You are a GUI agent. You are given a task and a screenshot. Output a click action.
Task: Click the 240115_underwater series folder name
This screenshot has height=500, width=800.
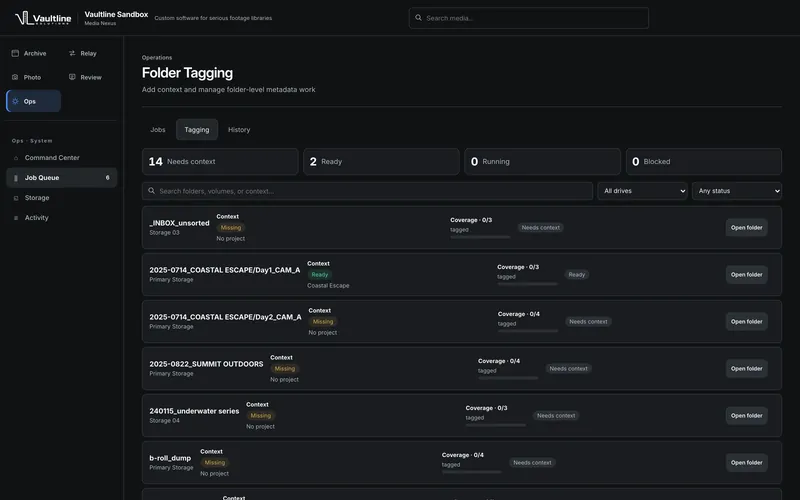point(194,411)
